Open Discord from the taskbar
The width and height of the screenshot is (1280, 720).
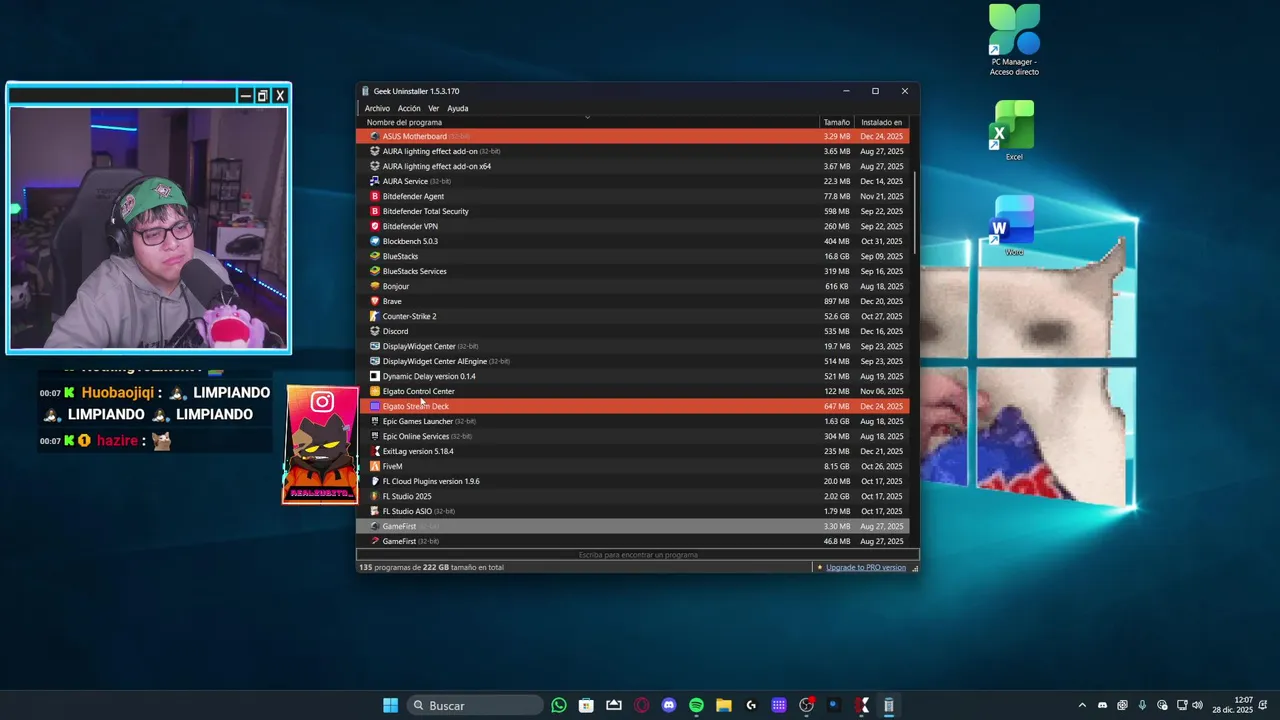tap(669, 705)
